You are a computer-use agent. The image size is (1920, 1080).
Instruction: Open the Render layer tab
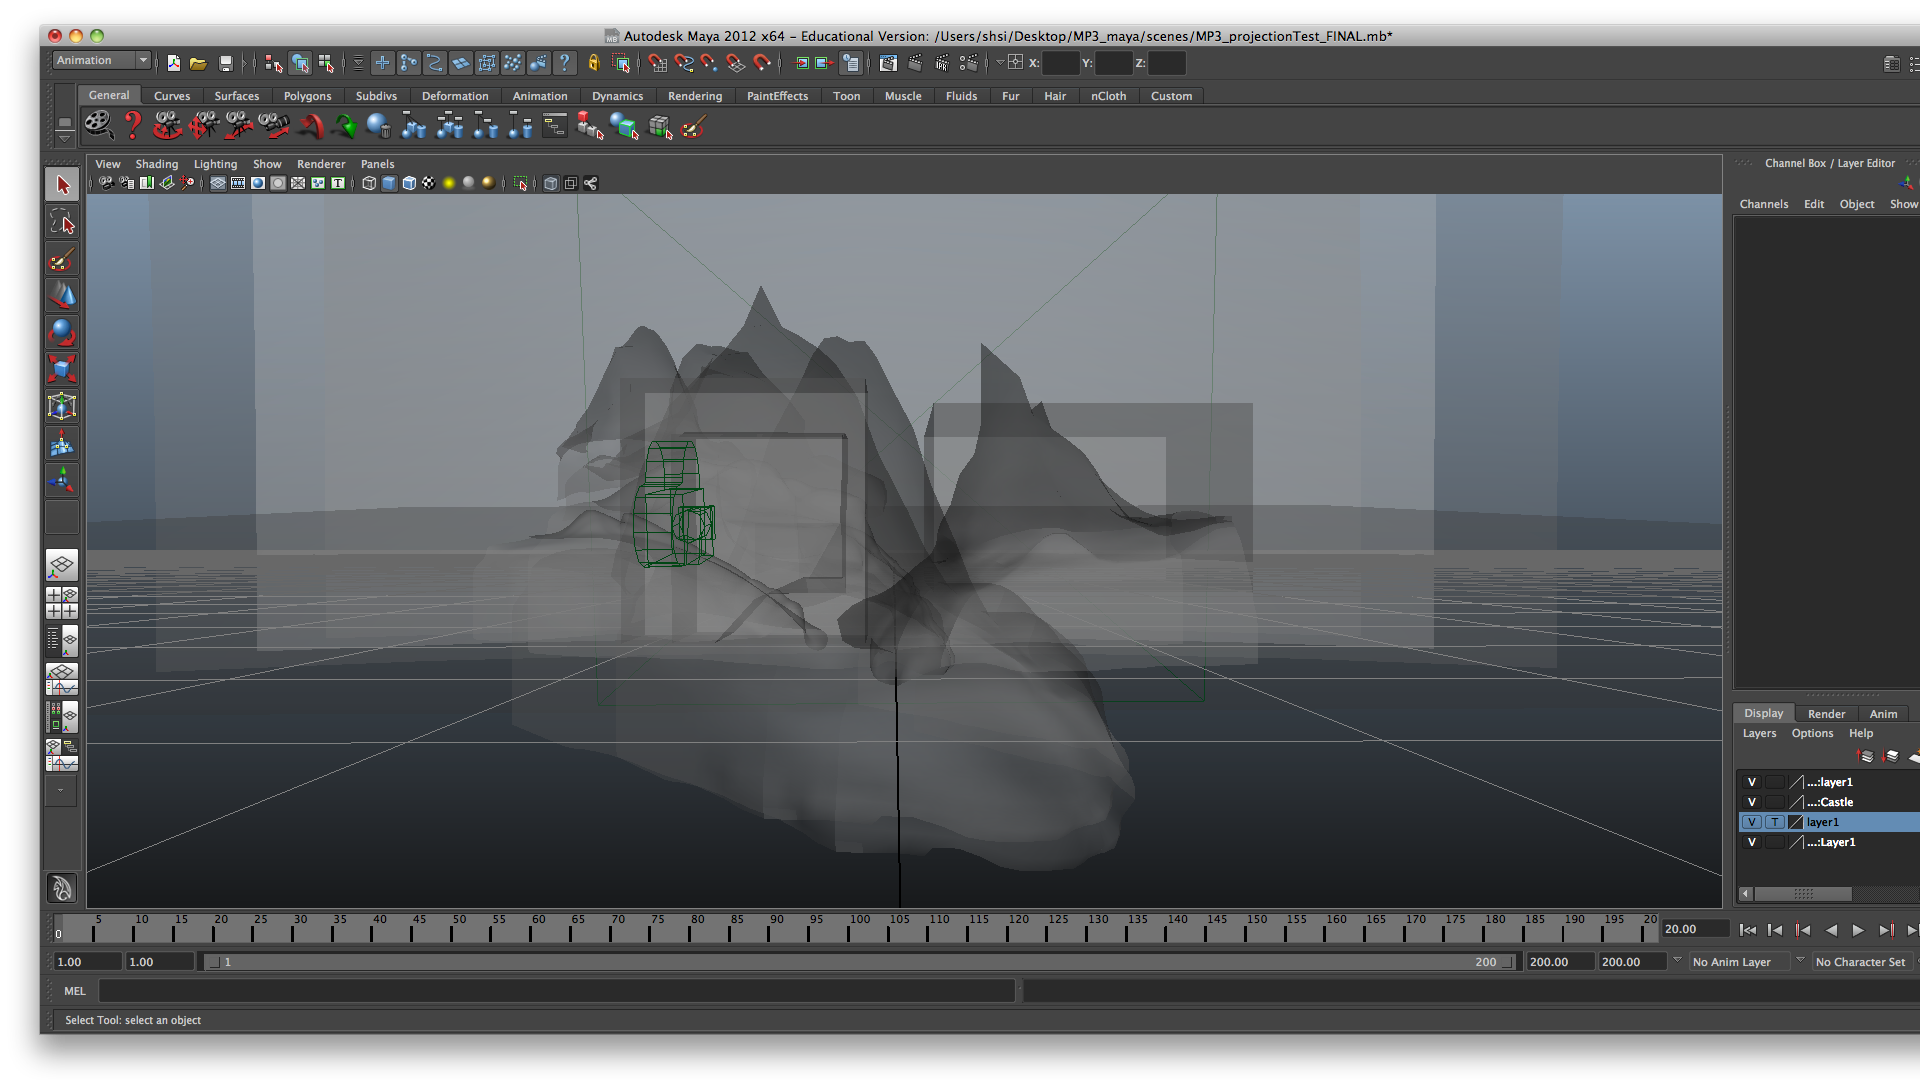click(x=1826, y=714)
